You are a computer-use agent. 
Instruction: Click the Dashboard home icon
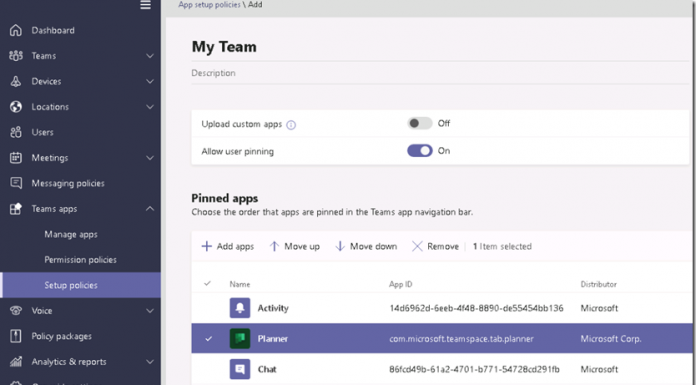click(x=16, y=30)
